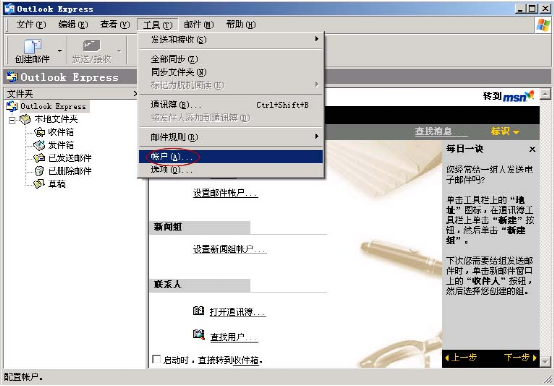Click the Open Address Book (打开通讯簿) link
The height and width of the screenshot is (386, 554).
(237, 312)
